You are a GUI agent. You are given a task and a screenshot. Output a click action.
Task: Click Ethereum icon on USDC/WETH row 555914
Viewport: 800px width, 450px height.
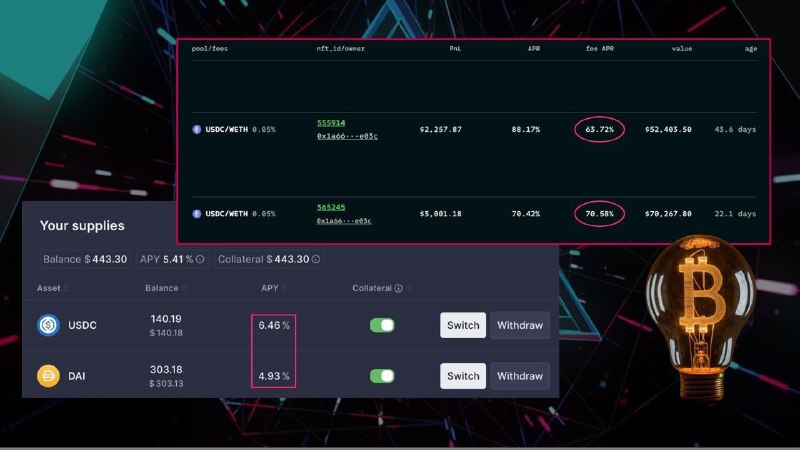[x=196, y=130]
